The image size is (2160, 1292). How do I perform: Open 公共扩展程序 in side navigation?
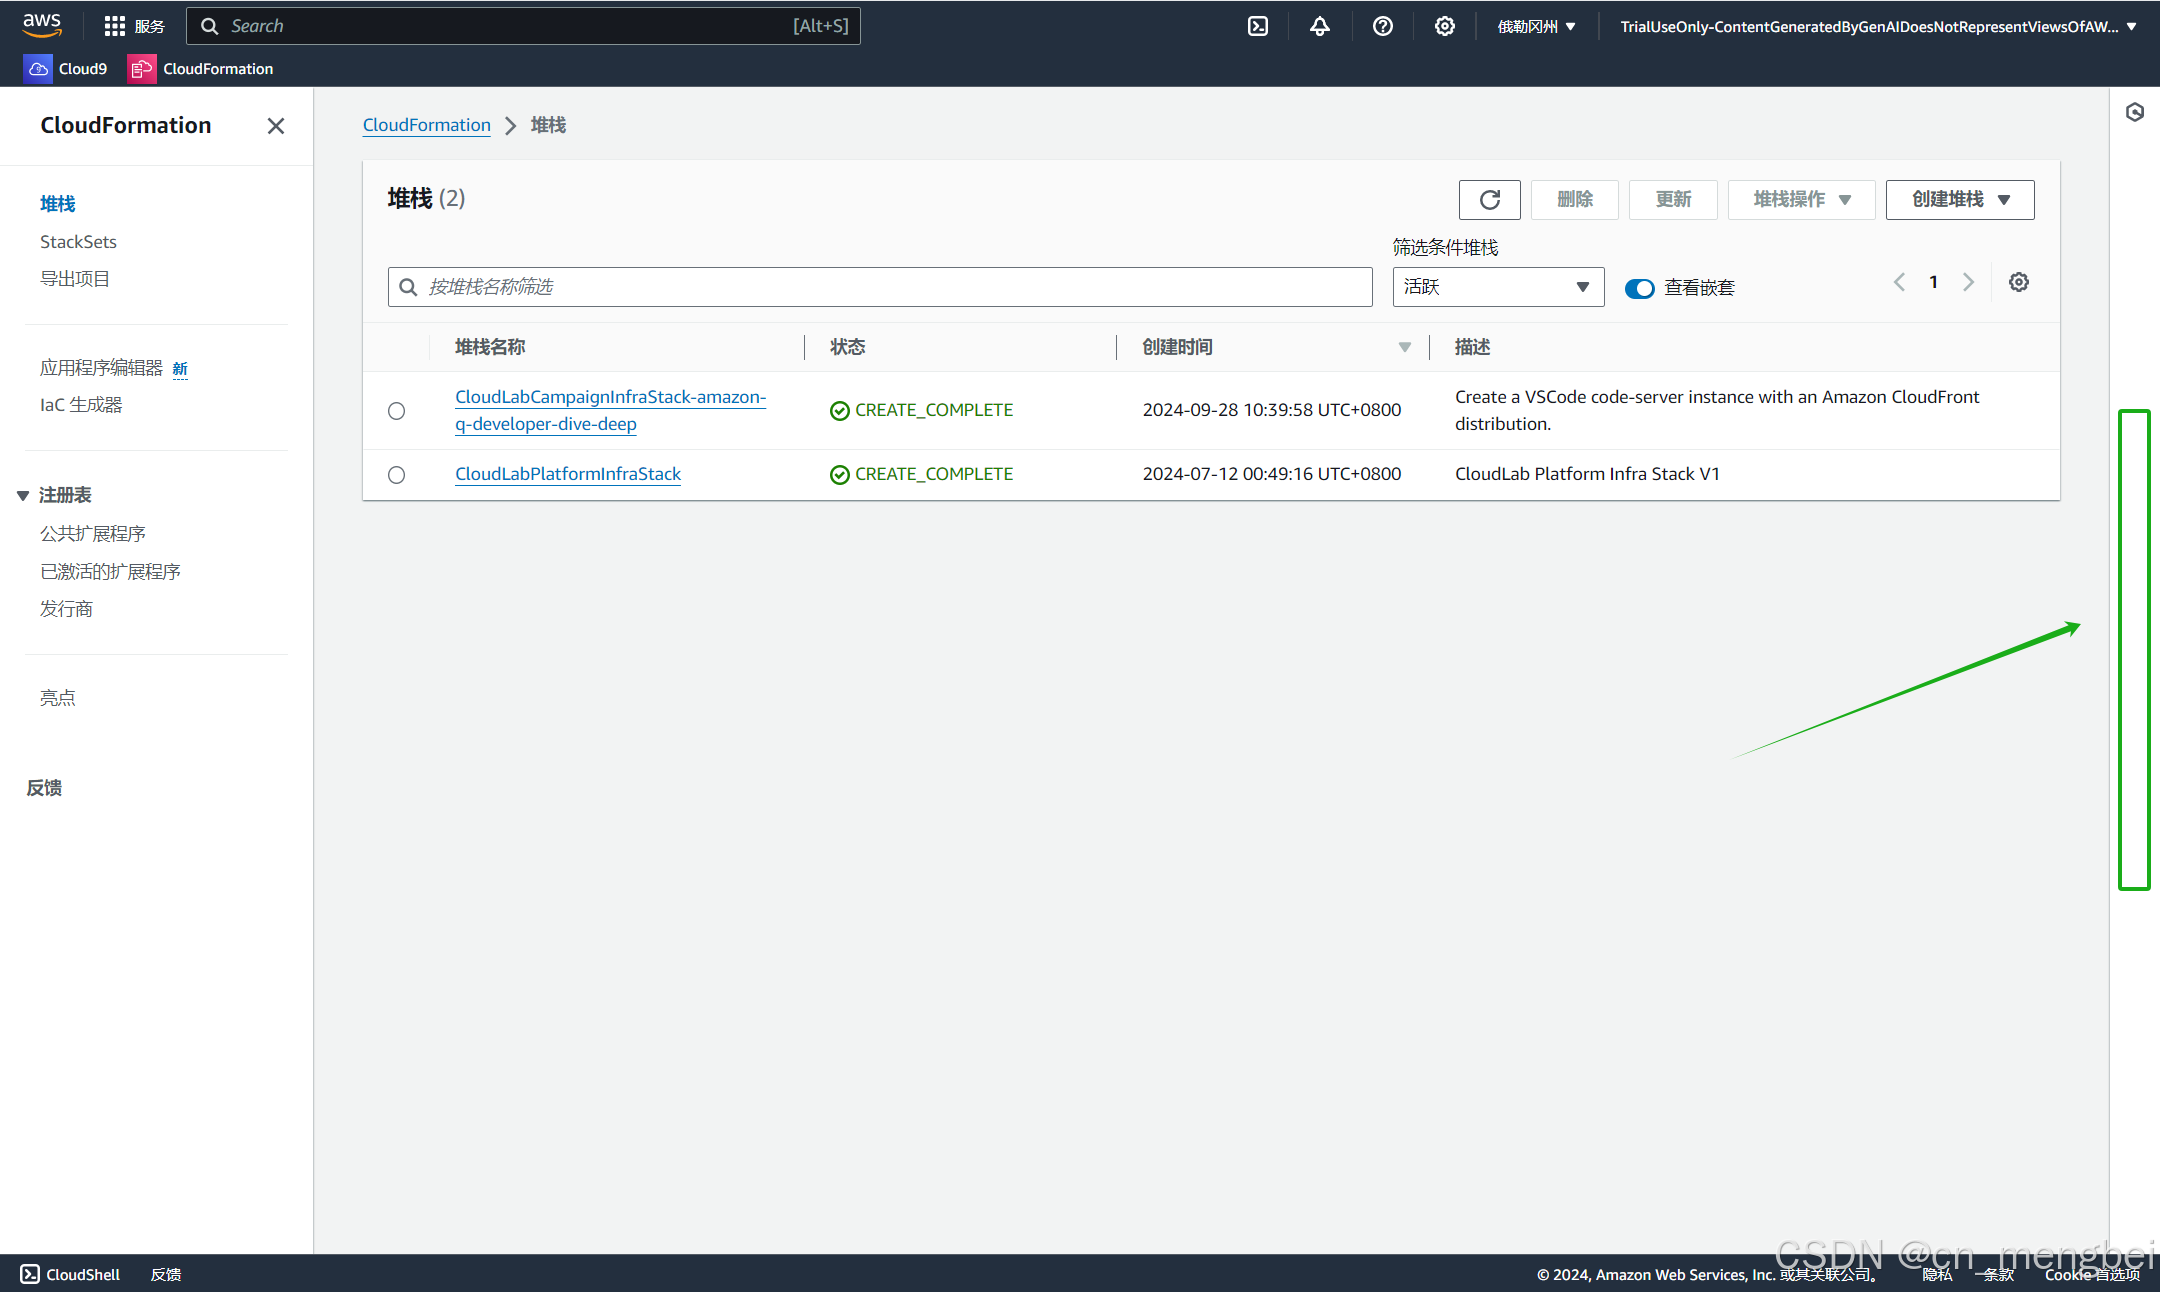(x=93, y=534)
